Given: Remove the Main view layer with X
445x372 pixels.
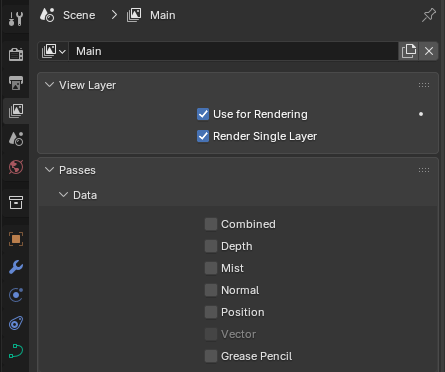Looking at the screenshot, I should (x=429, y=51).
